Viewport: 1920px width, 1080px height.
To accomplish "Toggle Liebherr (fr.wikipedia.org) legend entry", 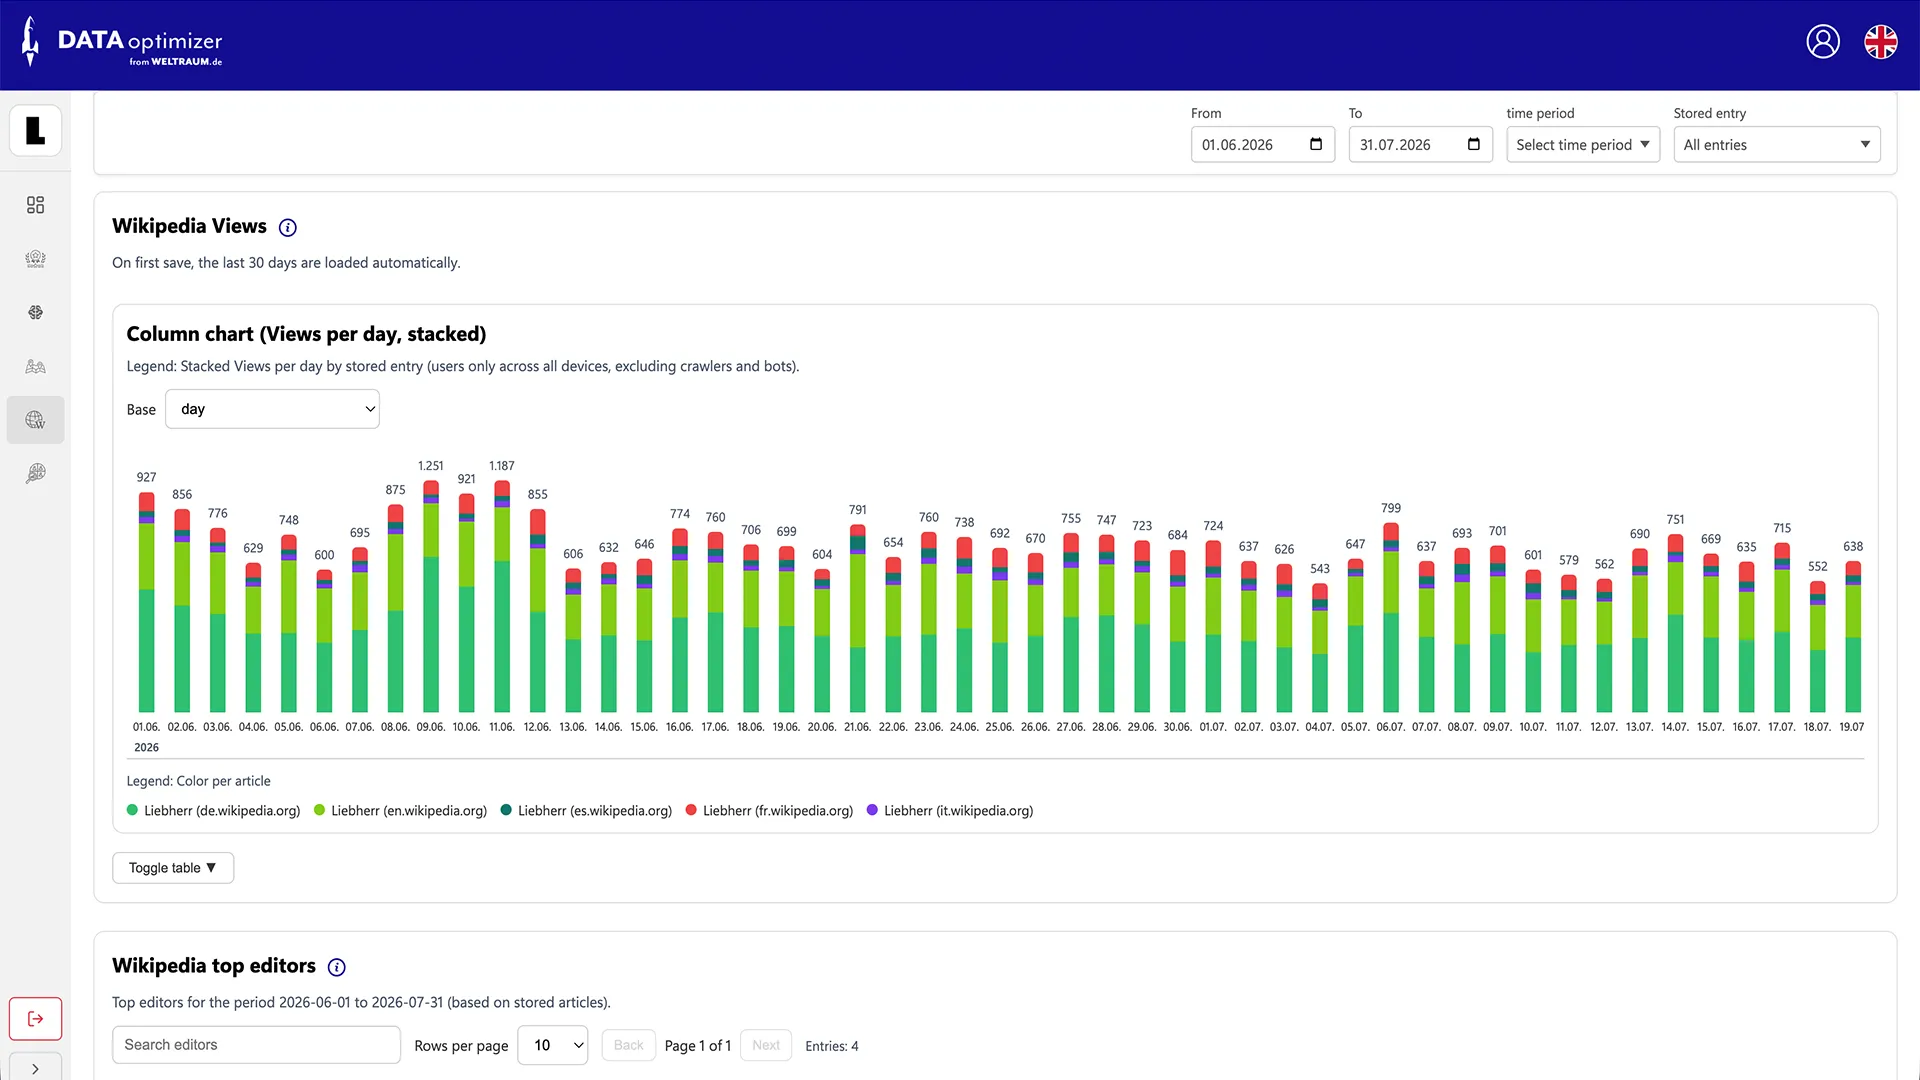I will click(x=770, y=811).
